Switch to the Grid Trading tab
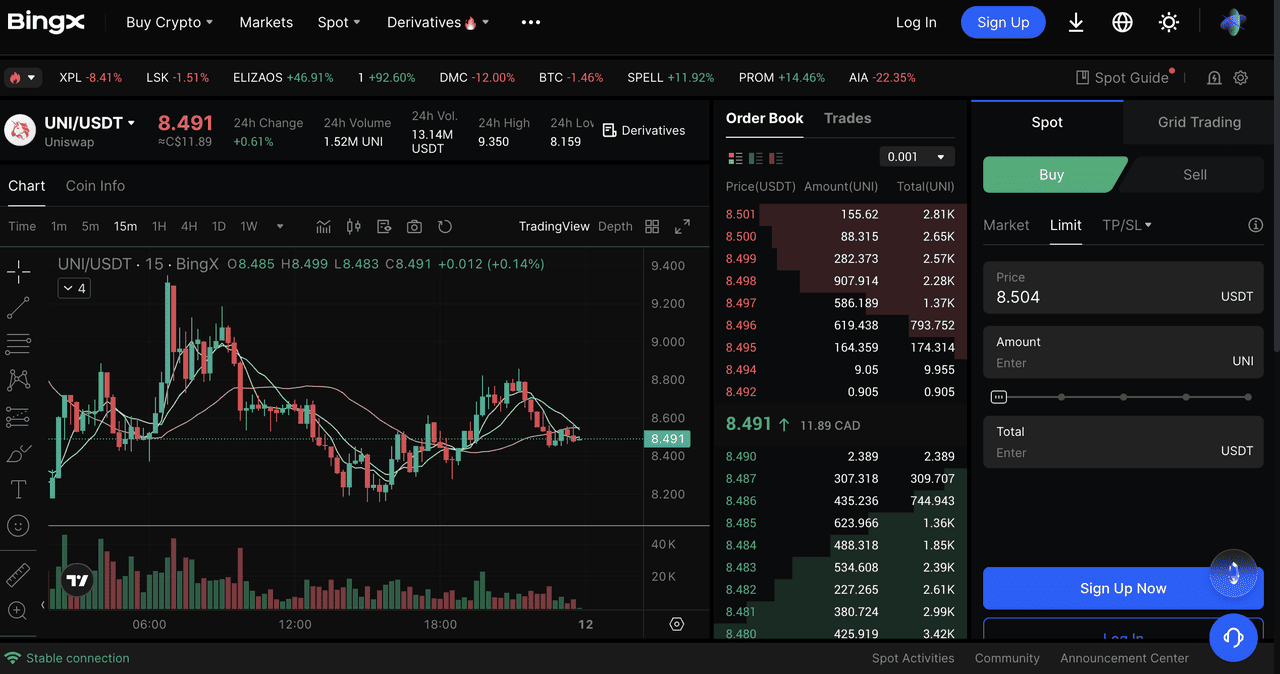 (x=1198, y=122)
